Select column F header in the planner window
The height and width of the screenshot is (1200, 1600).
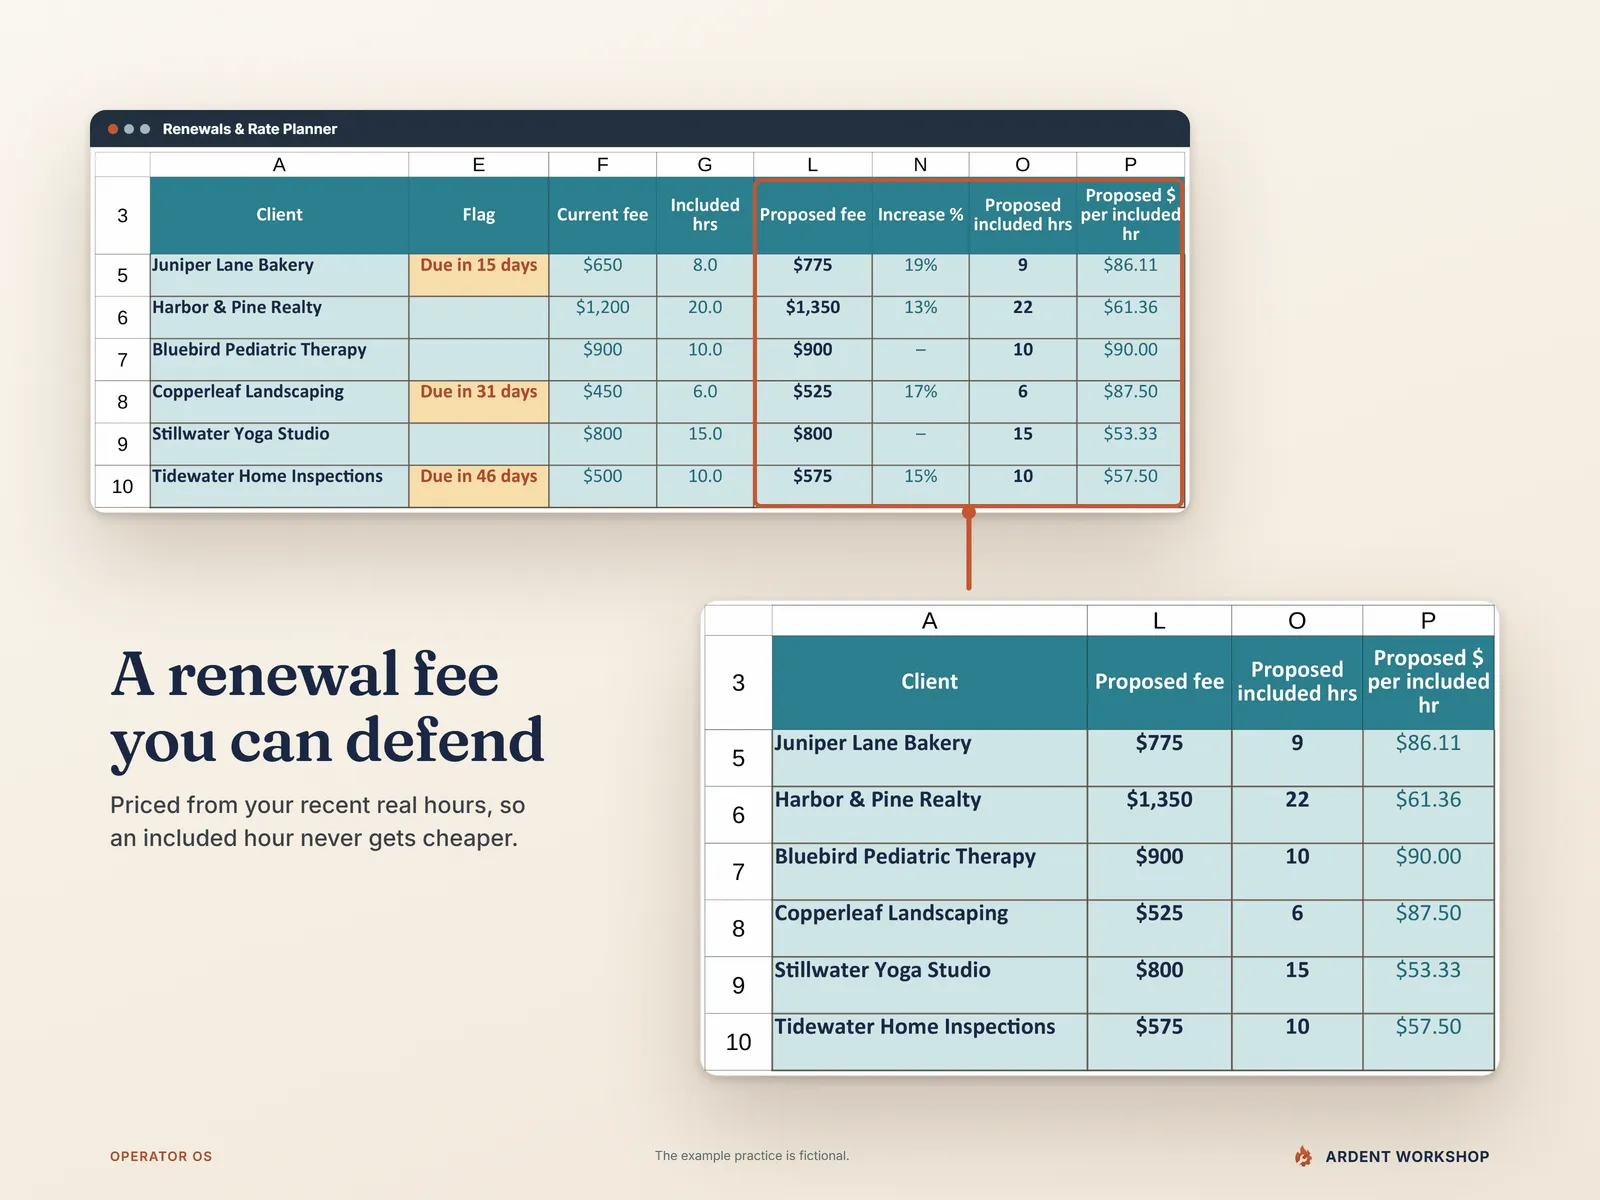(x=603, y=165)
